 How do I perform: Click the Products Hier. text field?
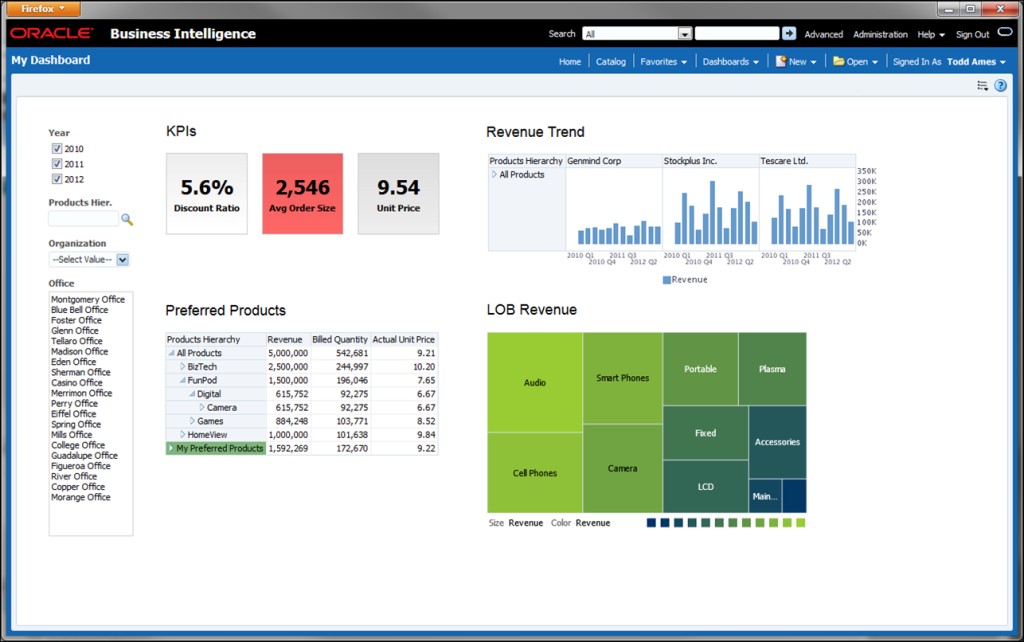point(84,219)
